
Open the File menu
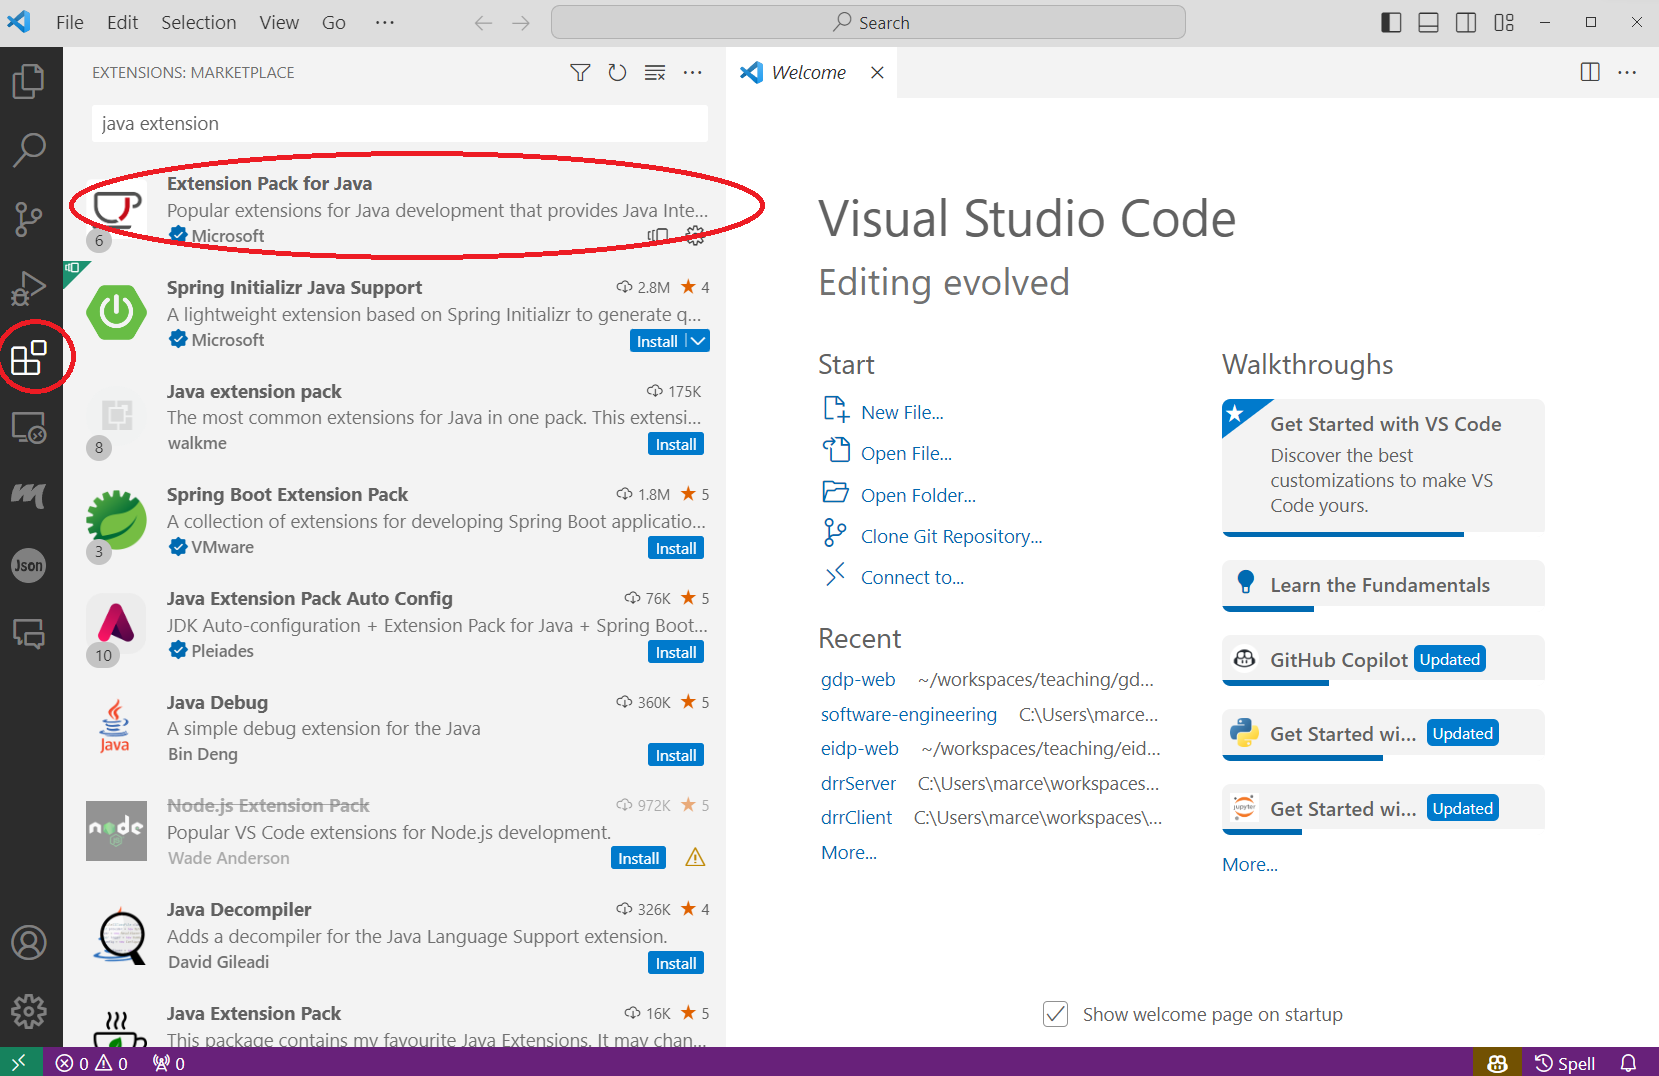point(70,22)
